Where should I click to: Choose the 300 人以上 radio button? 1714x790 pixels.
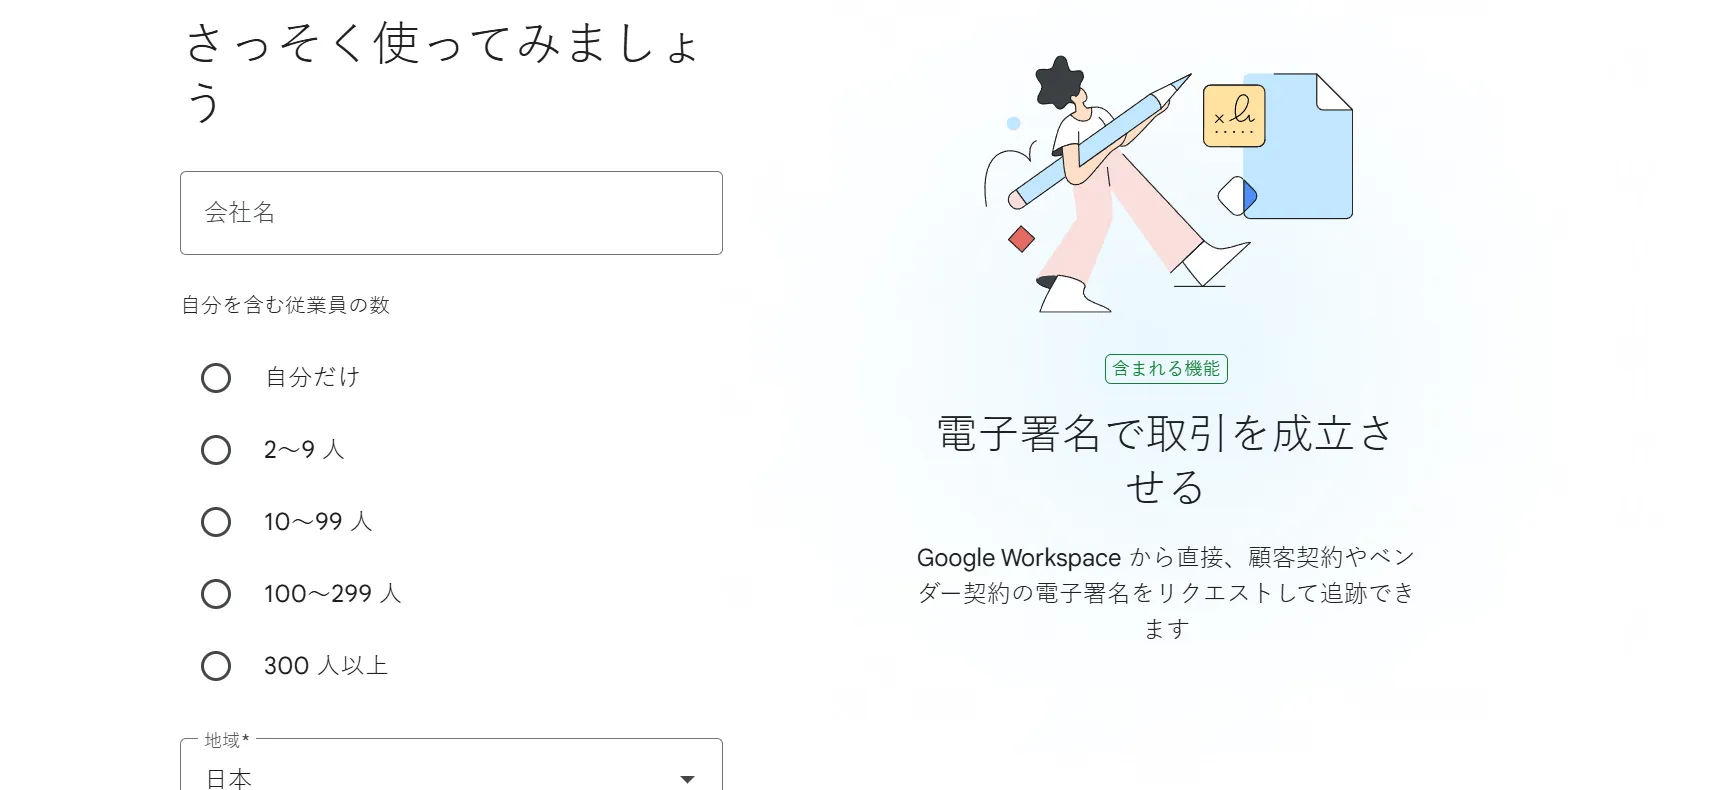(216, 666)
